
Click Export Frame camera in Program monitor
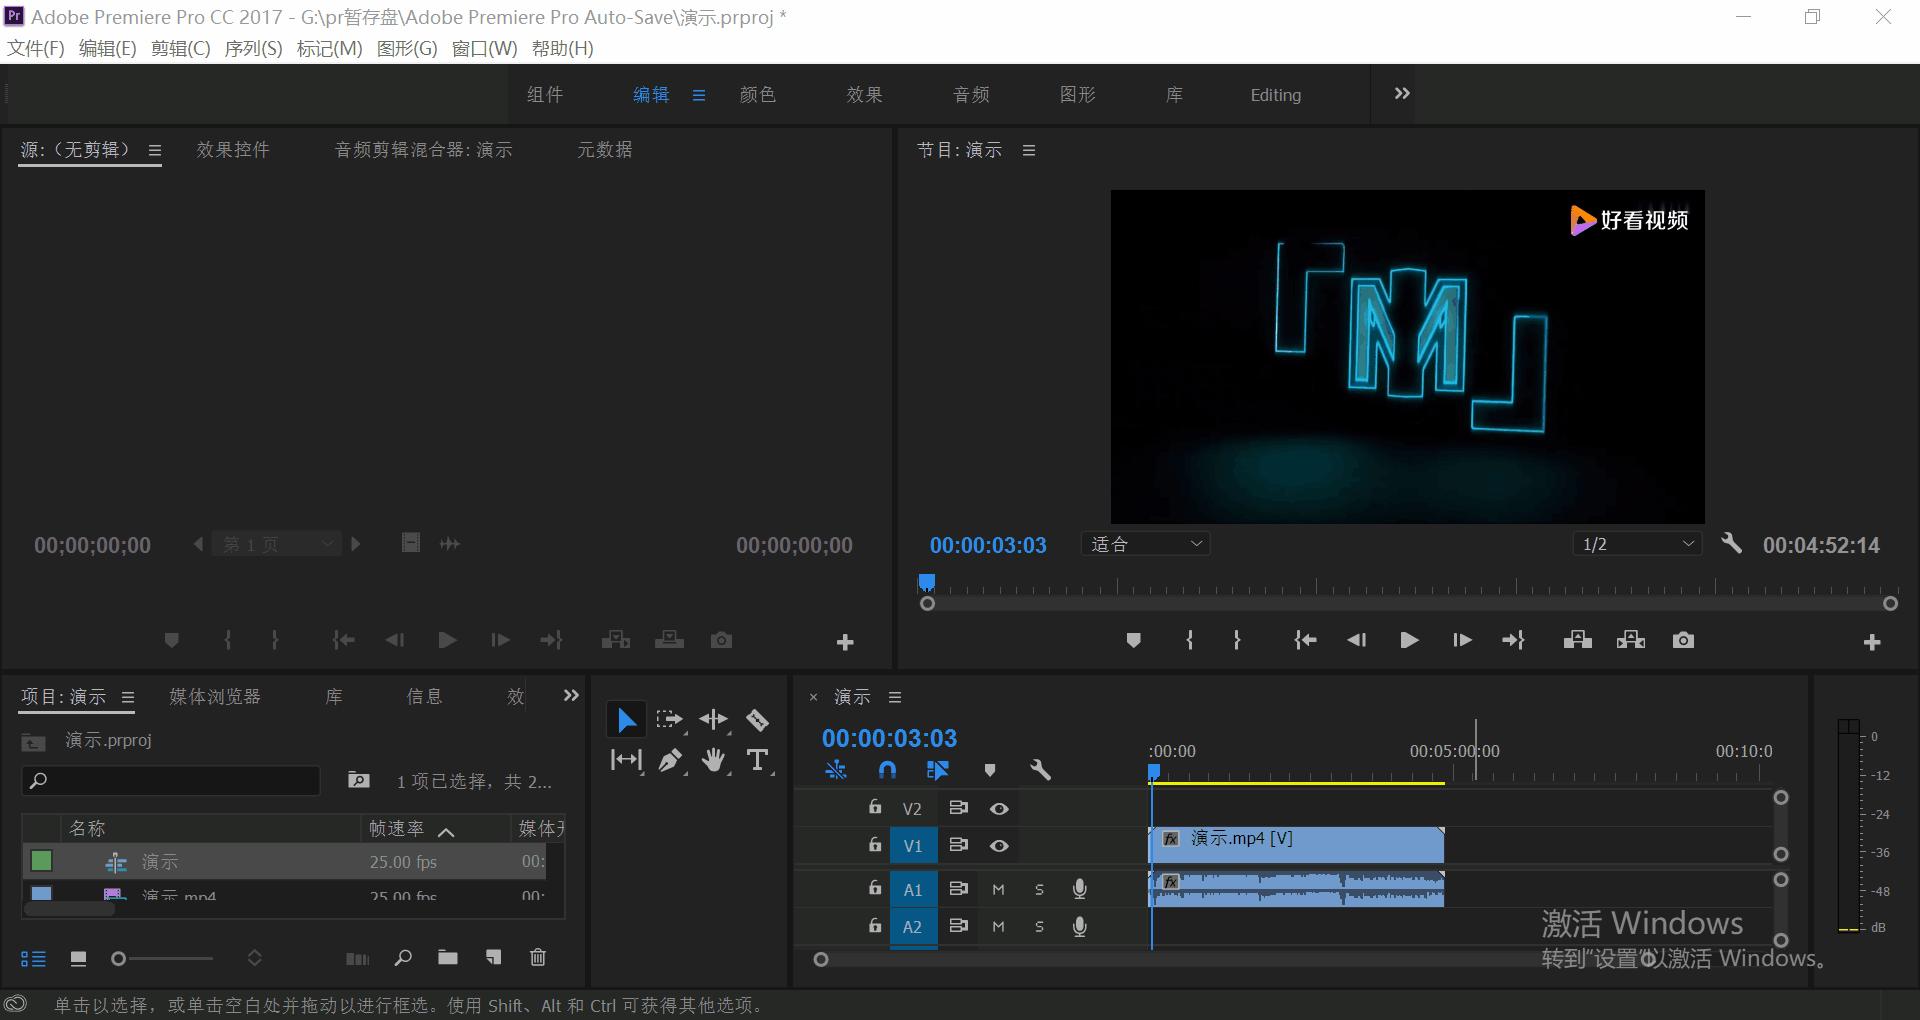[1683, 640]
